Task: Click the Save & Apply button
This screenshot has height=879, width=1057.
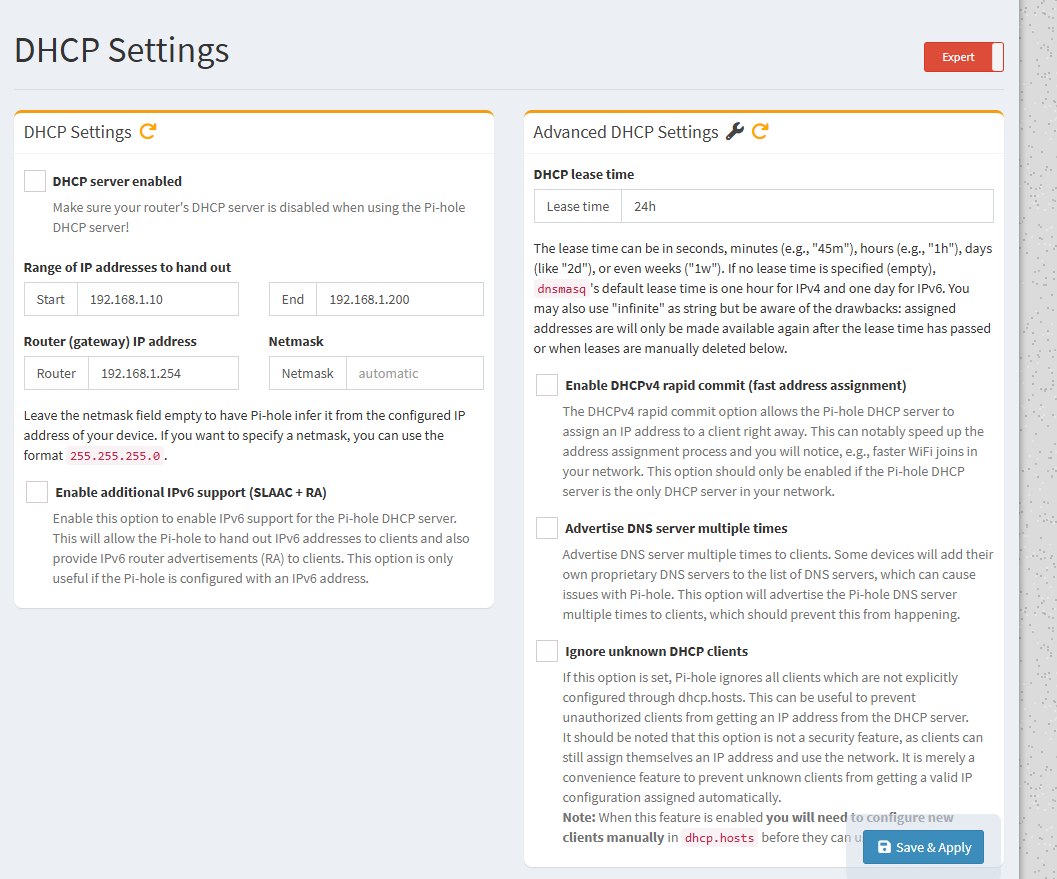Action: 924,847
